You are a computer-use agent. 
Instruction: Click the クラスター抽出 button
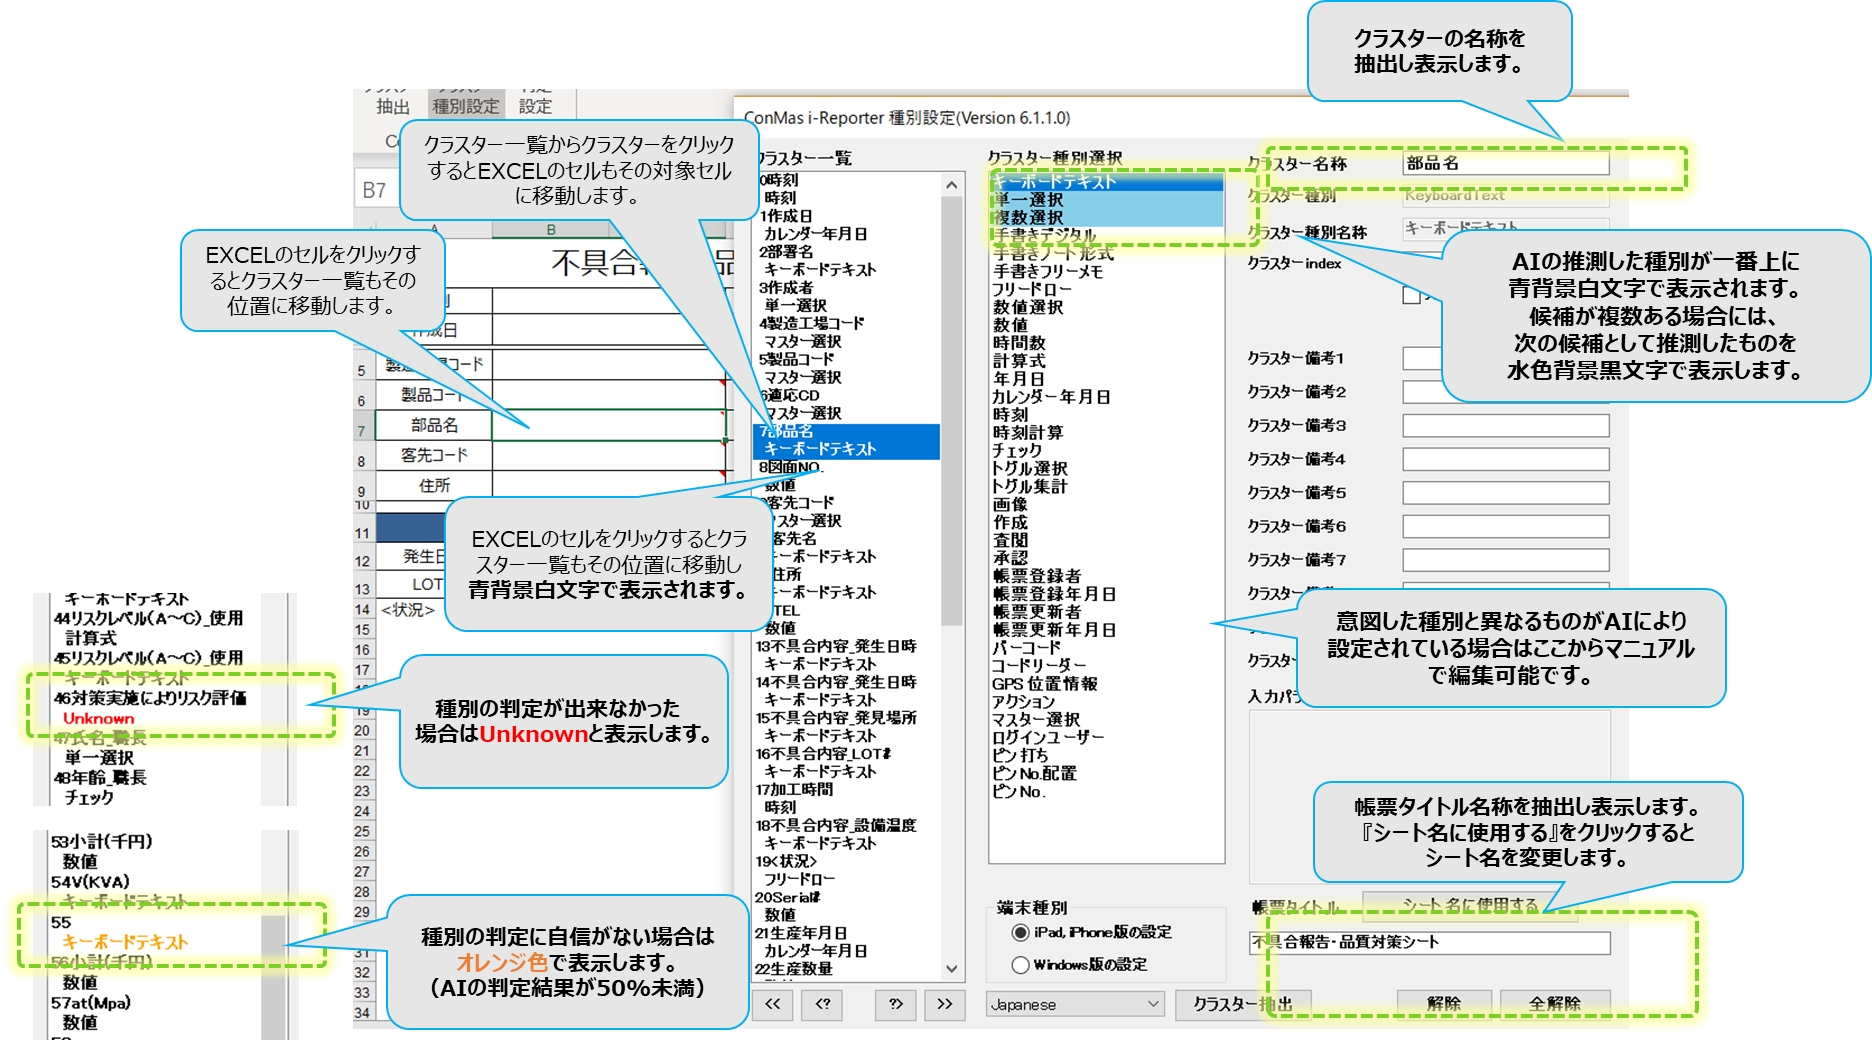1241,1003
